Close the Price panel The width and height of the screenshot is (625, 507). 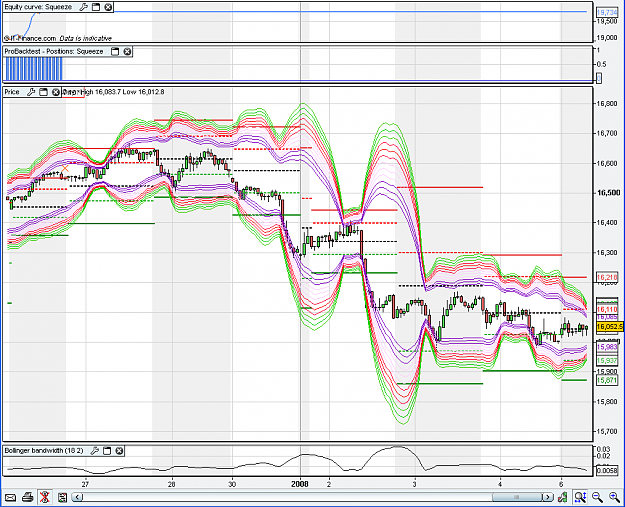pos(56,92)
